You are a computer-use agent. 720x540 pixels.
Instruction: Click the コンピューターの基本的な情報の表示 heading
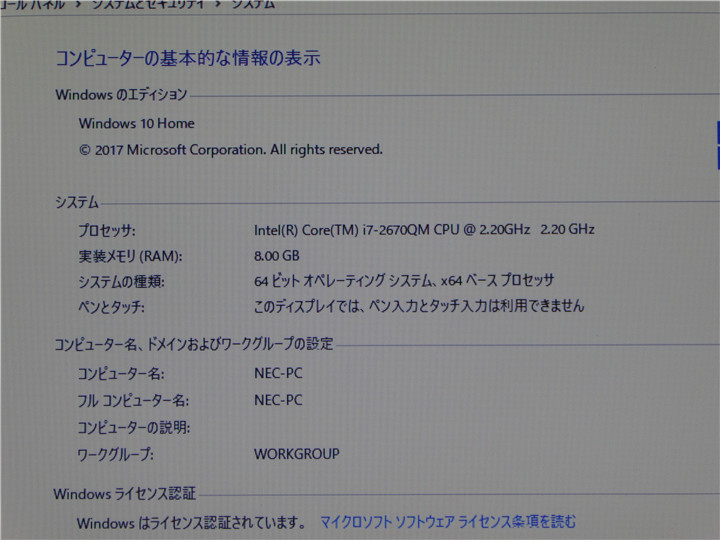pos(188,58)
